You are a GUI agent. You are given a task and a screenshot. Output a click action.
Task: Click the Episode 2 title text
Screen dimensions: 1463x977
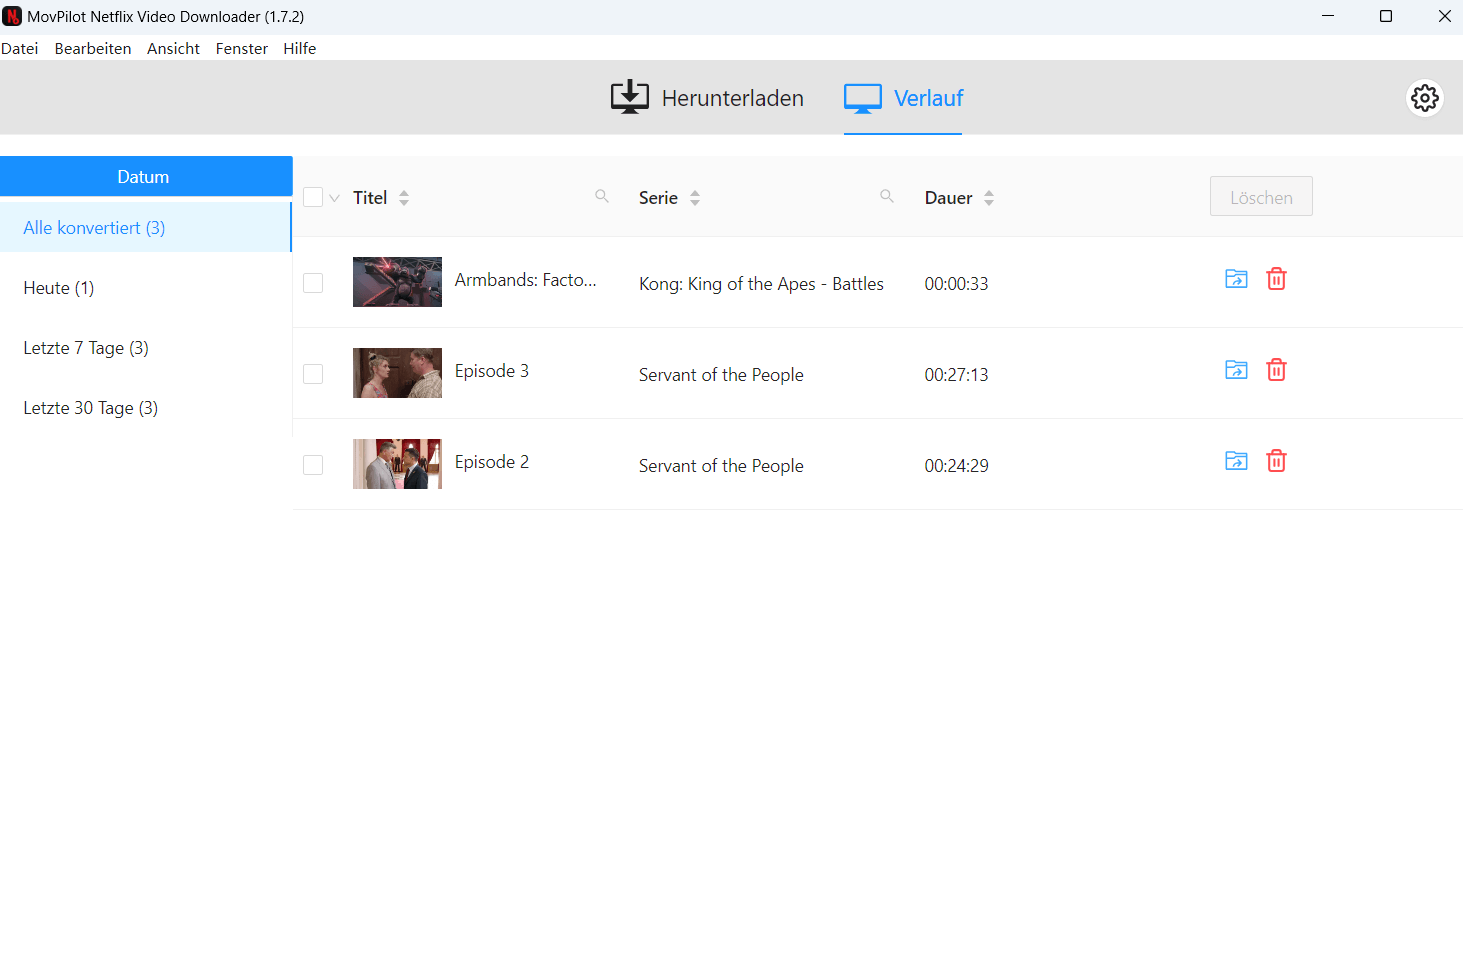point(492,462)
